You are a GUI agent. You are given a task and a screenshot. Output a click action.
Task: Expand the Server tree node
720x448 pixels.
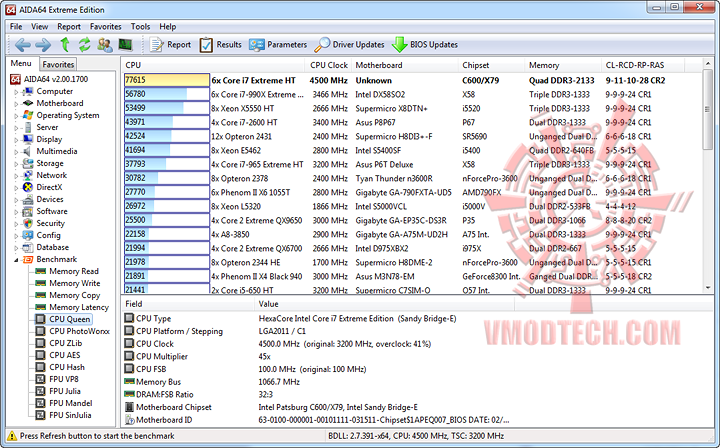[x=16, y=128]
